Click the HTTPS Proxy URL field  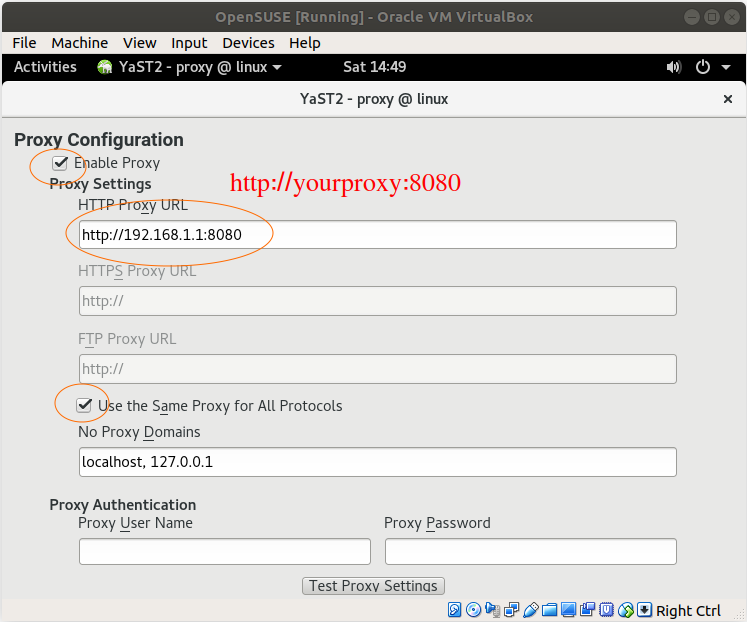coord(378,301)
